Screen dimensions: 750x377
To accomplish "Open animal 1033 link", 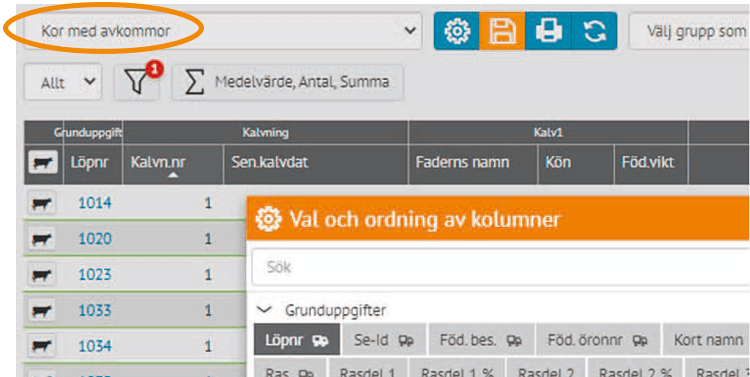I will [x=95, y=310].
